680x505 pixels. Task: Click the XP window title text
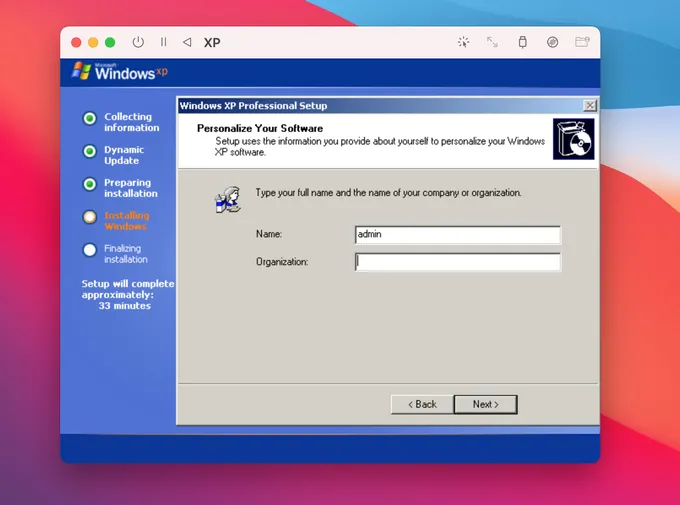point(212,43)
